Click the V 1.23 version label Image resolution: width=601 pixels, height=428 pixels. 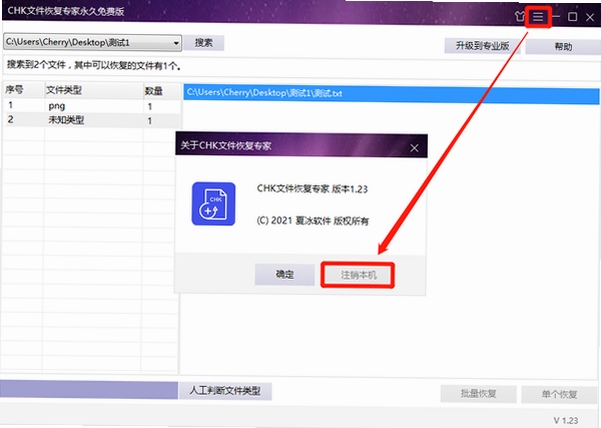pyautogui.click(x=566, y=420)
